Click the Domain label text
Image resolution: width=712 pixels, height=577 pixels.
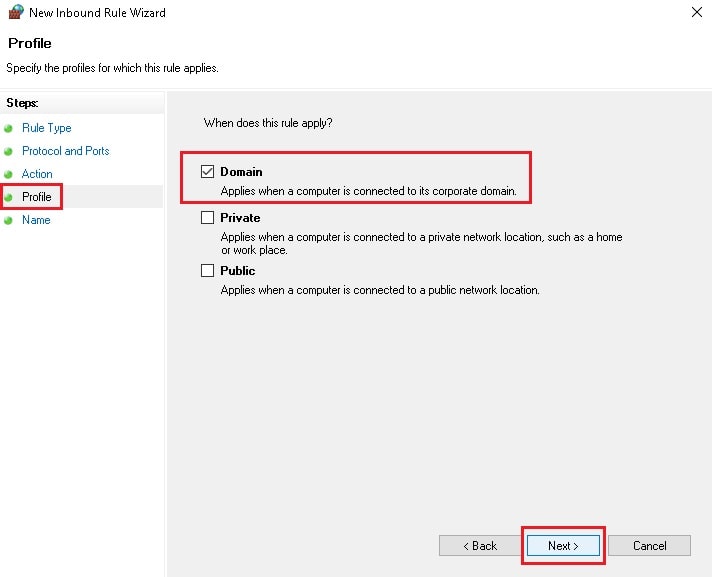(x=241, y=172)
